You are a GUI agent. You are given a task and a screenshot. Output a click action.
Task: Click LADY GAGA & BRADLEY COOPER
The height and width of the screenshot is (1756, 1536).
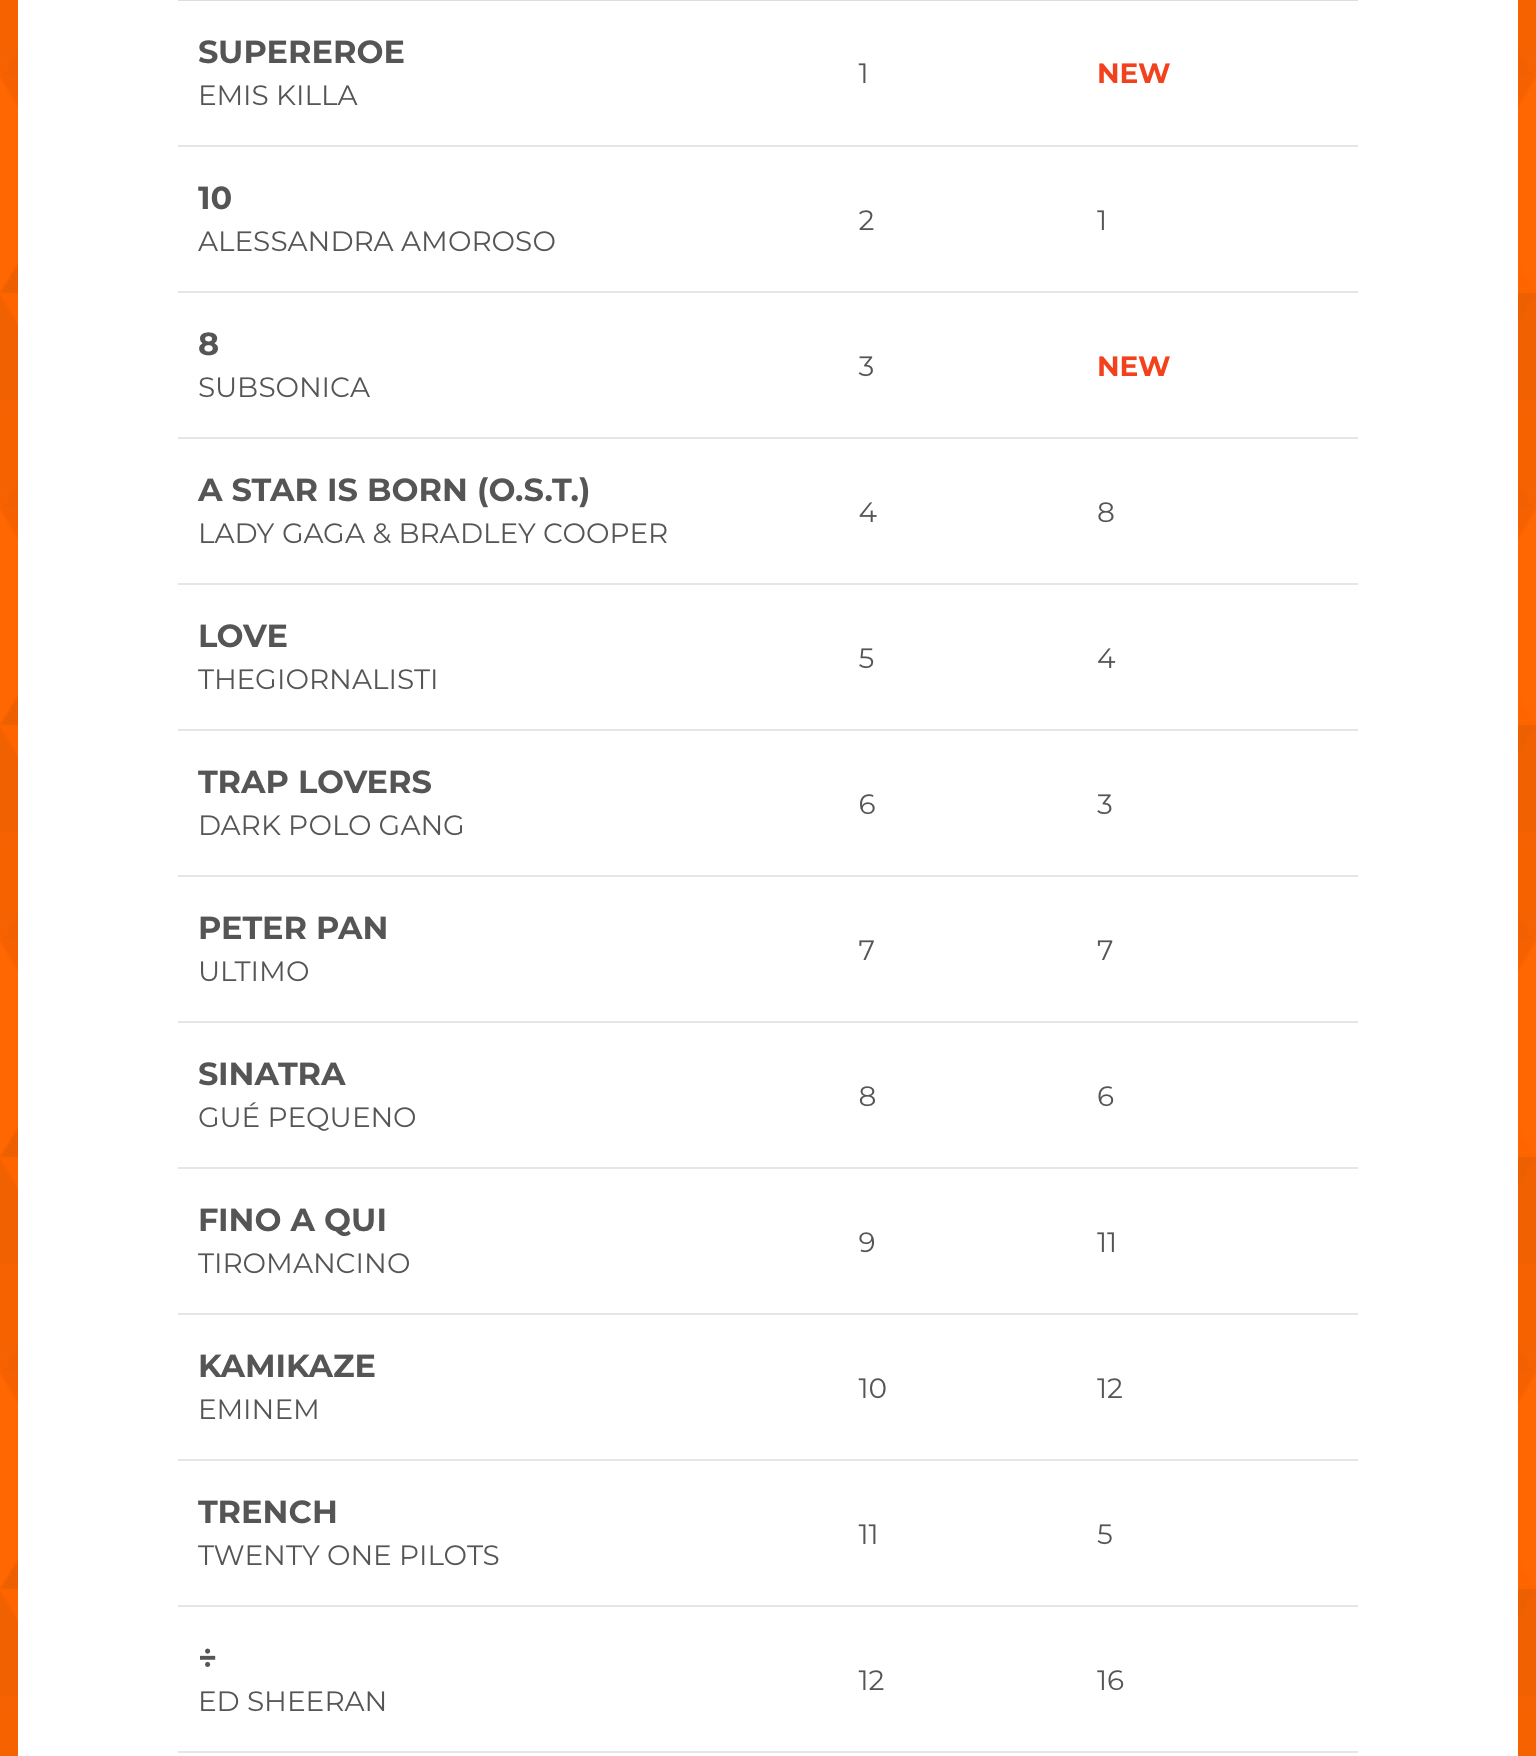click(x=433, y=534)
